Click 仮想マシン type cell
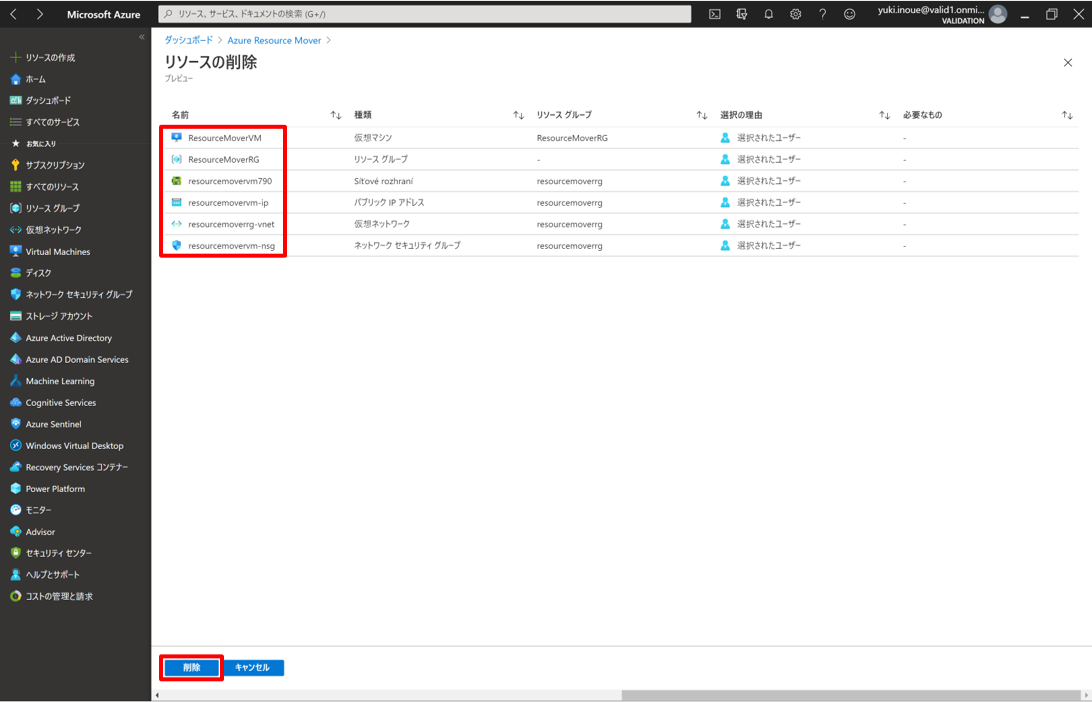This screenshot has height=702, width=1092. pyautogui.click(x=373, y=138)
